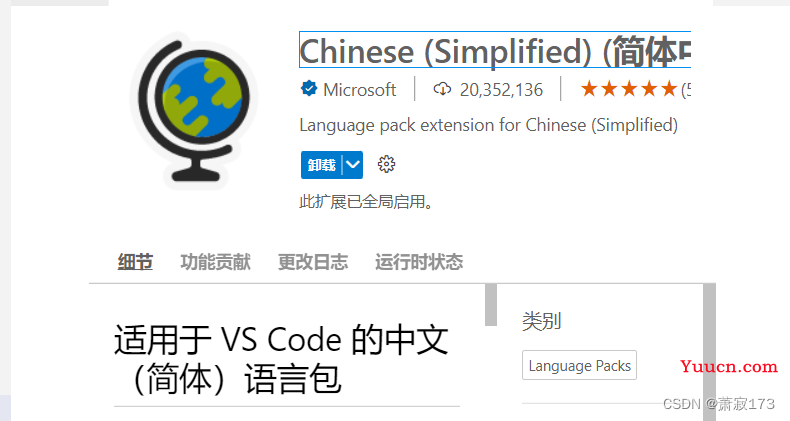Click the readme content scrollbar thumb
This screenshot has height=421, width=790.
(x=491, y=305)
